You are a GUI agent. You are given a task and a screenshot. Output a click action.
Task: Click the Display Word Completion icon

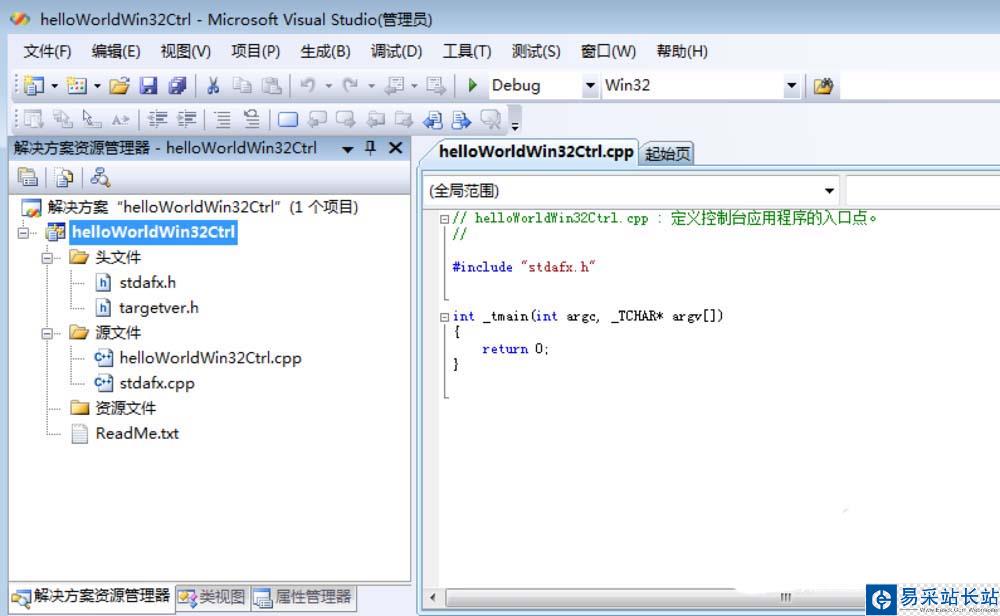121,119
